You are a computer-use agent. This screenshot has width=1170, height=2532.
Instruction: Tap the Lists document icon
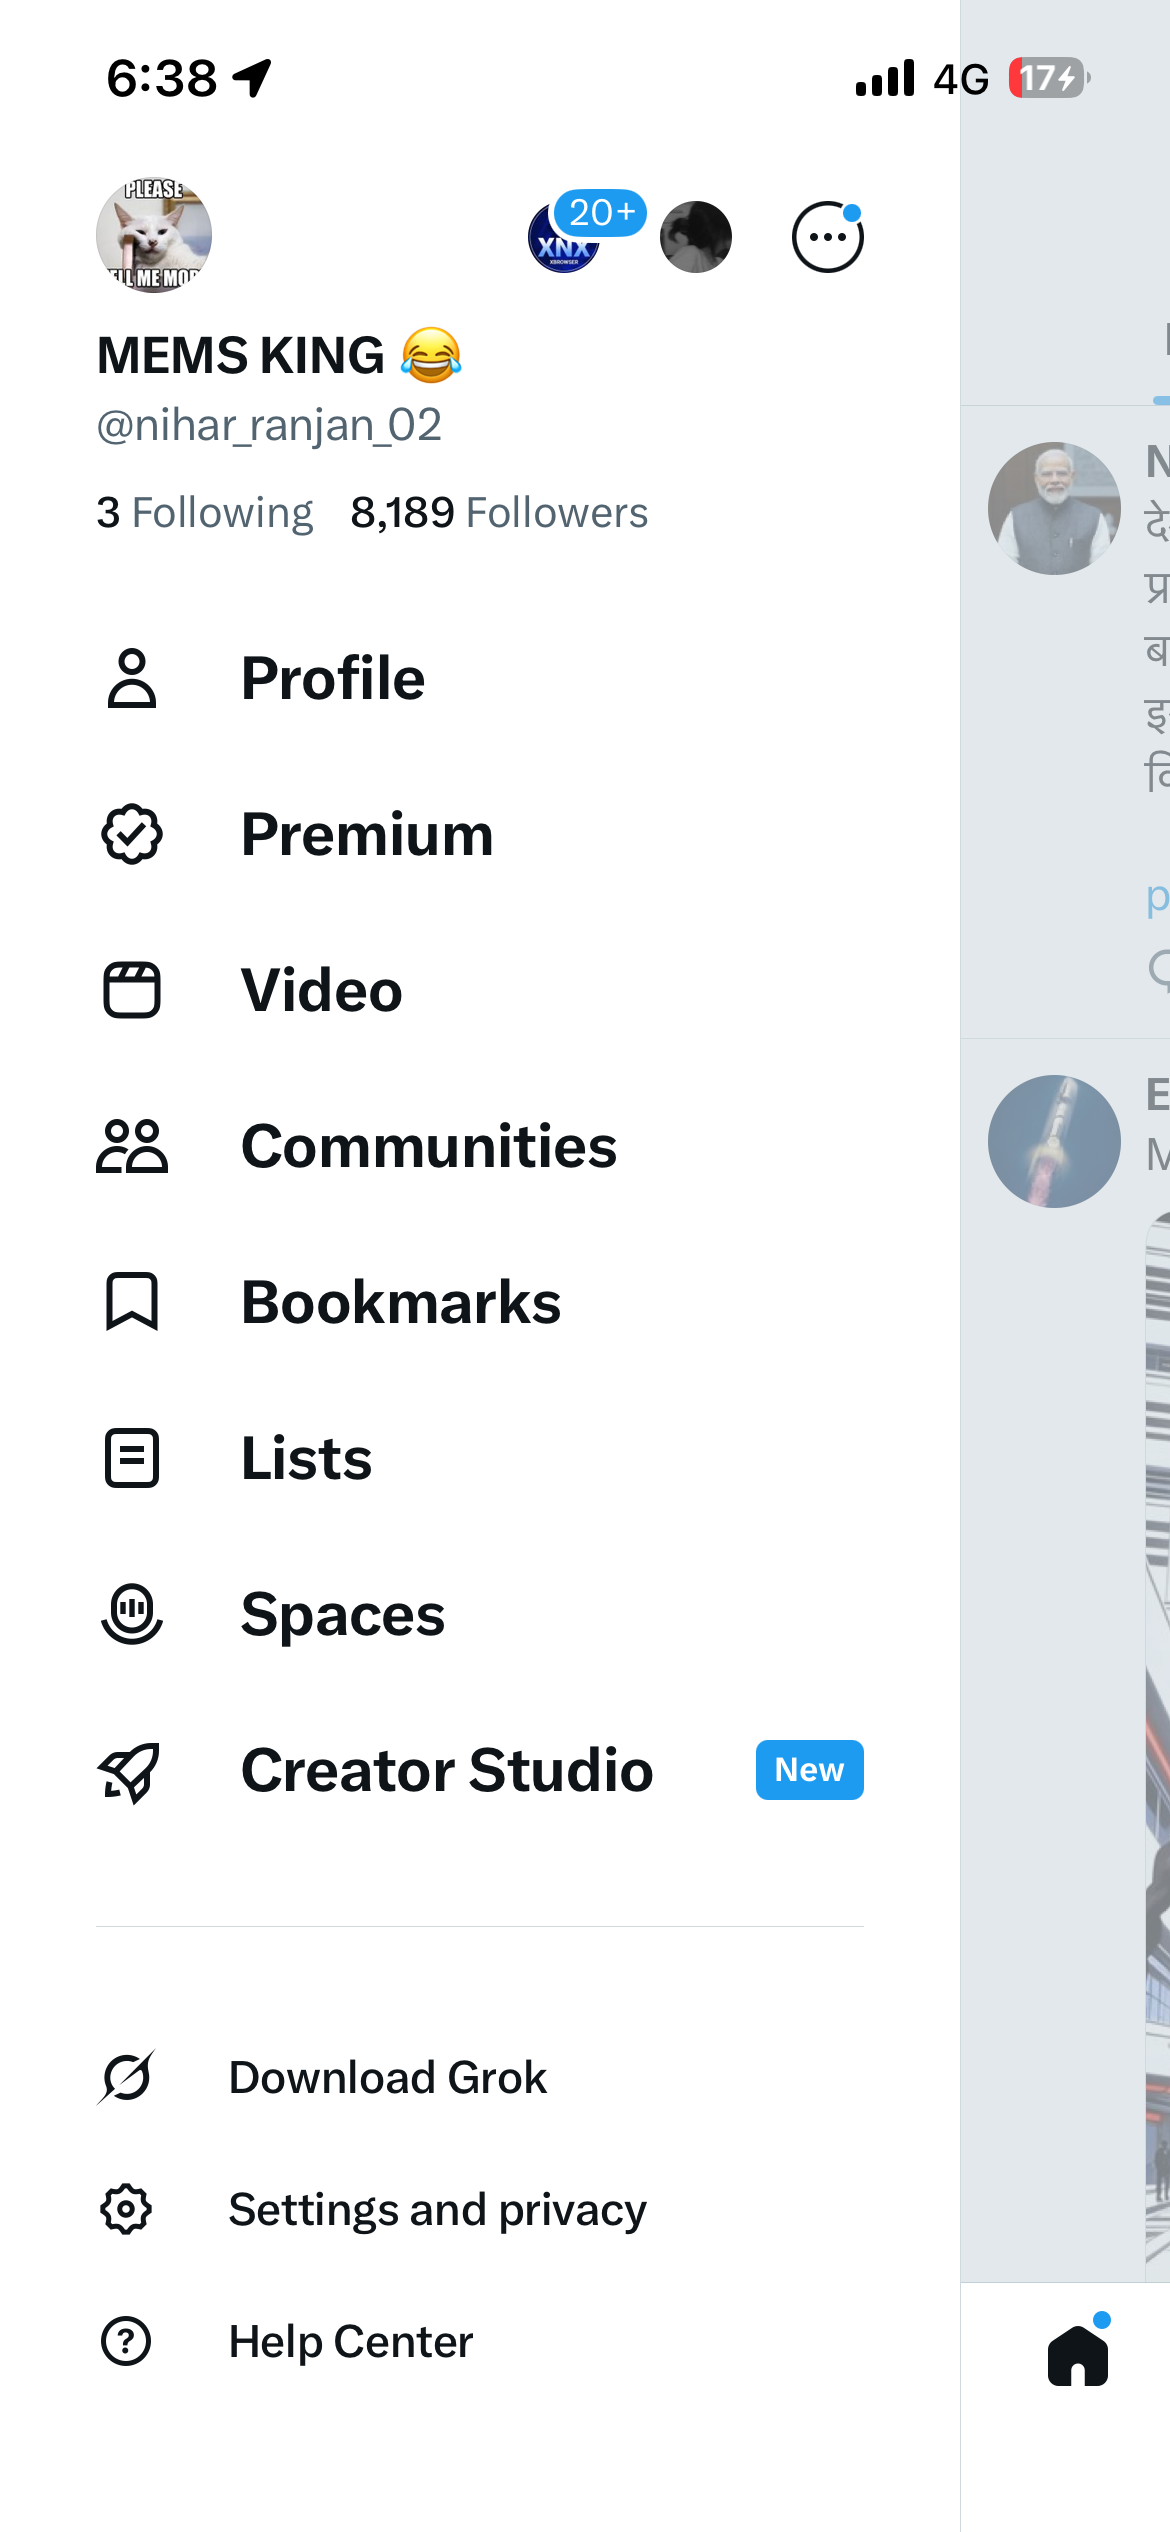[132, 1458]
